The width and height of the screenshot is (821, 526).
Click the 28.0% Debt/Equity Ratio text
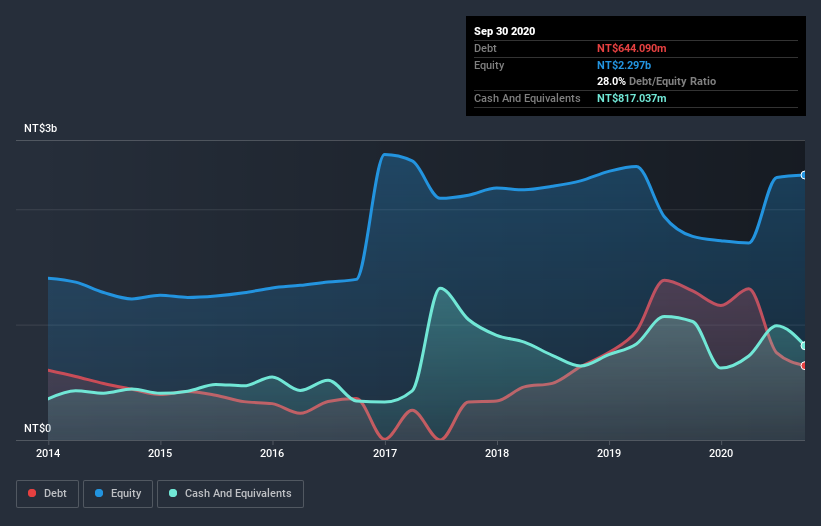tap(657, 82)
